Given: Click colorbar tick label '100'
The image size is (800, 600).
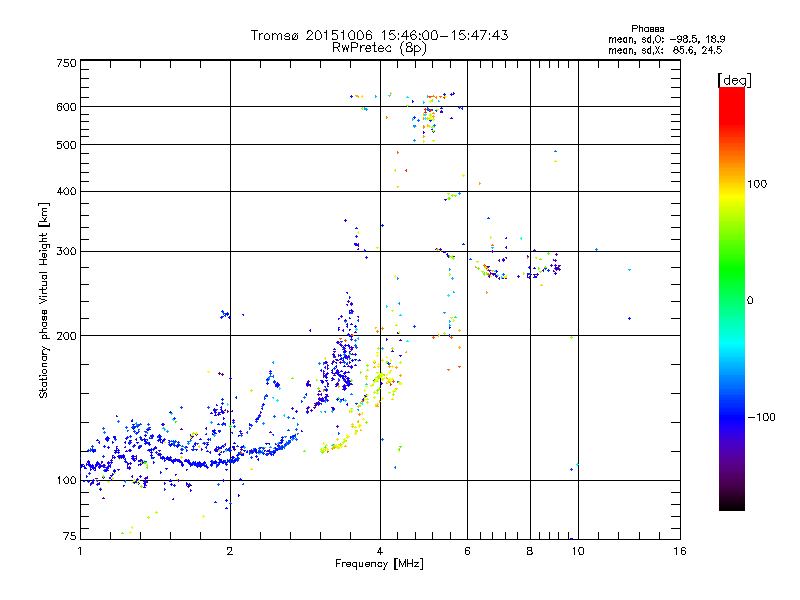Looking at the screenshot, I should point(757,184).
